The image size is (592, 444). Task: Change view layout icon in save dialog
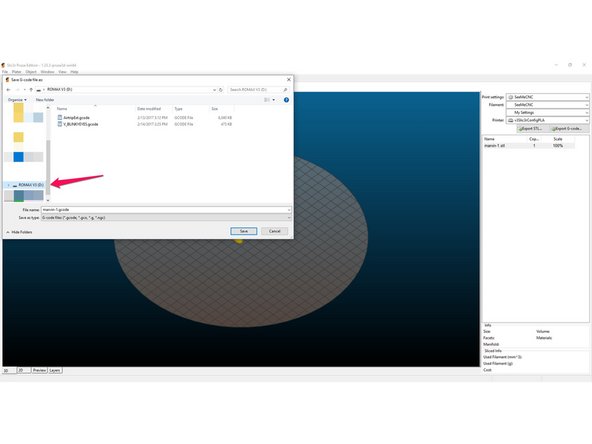267,100
